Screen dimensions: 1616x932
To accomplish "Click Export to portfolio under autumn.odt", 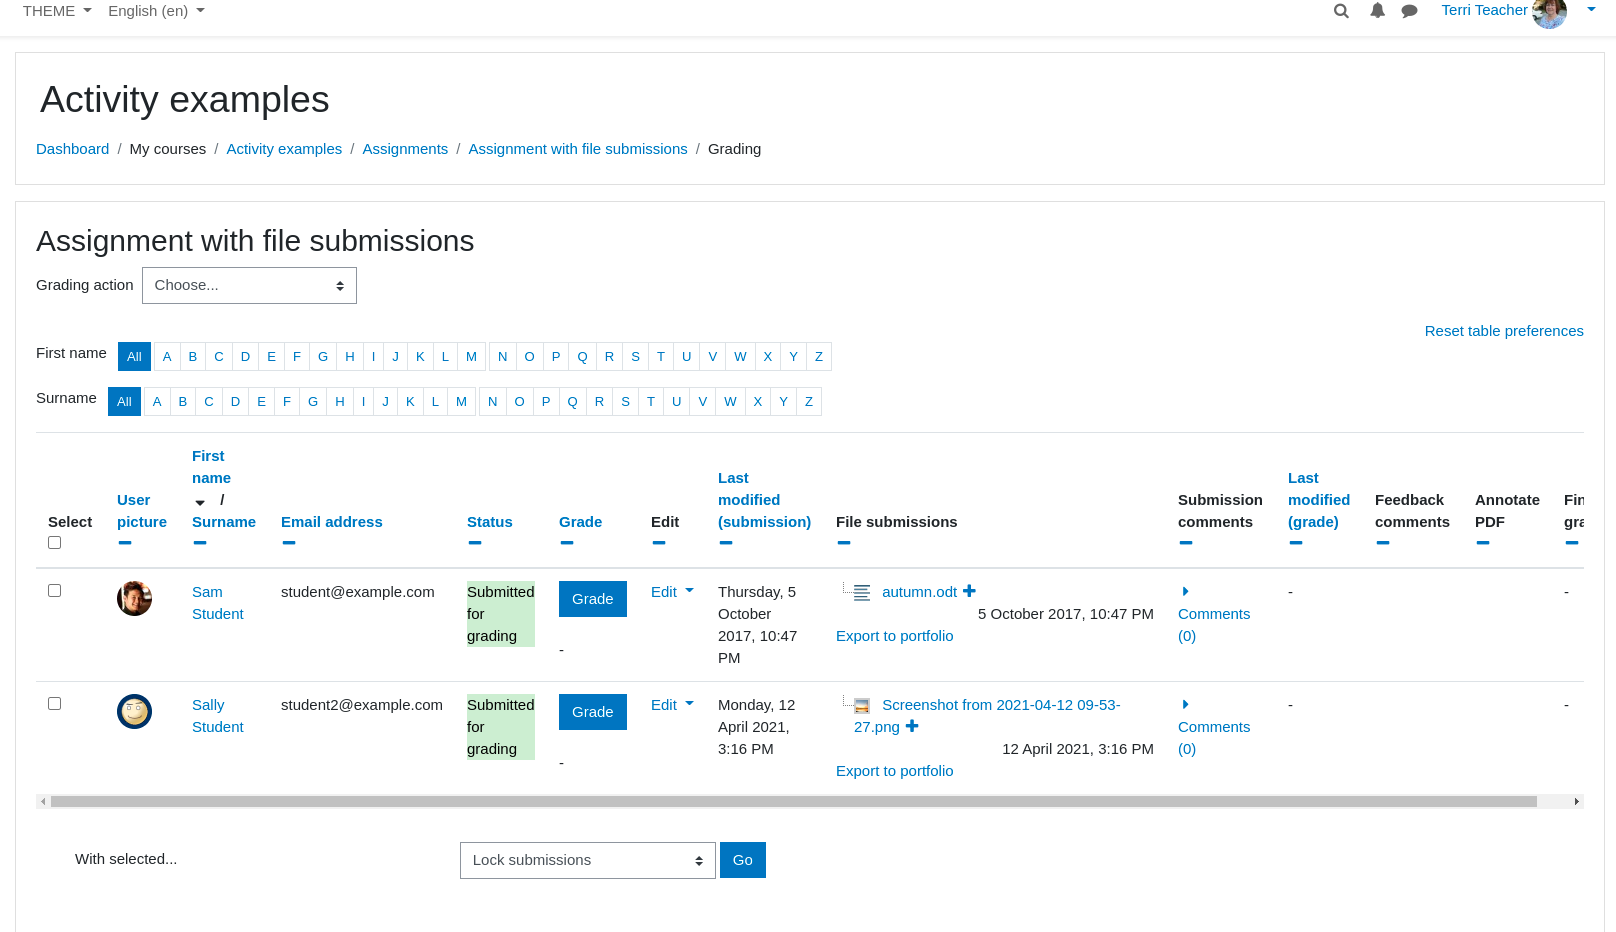I will click(895, 636).
